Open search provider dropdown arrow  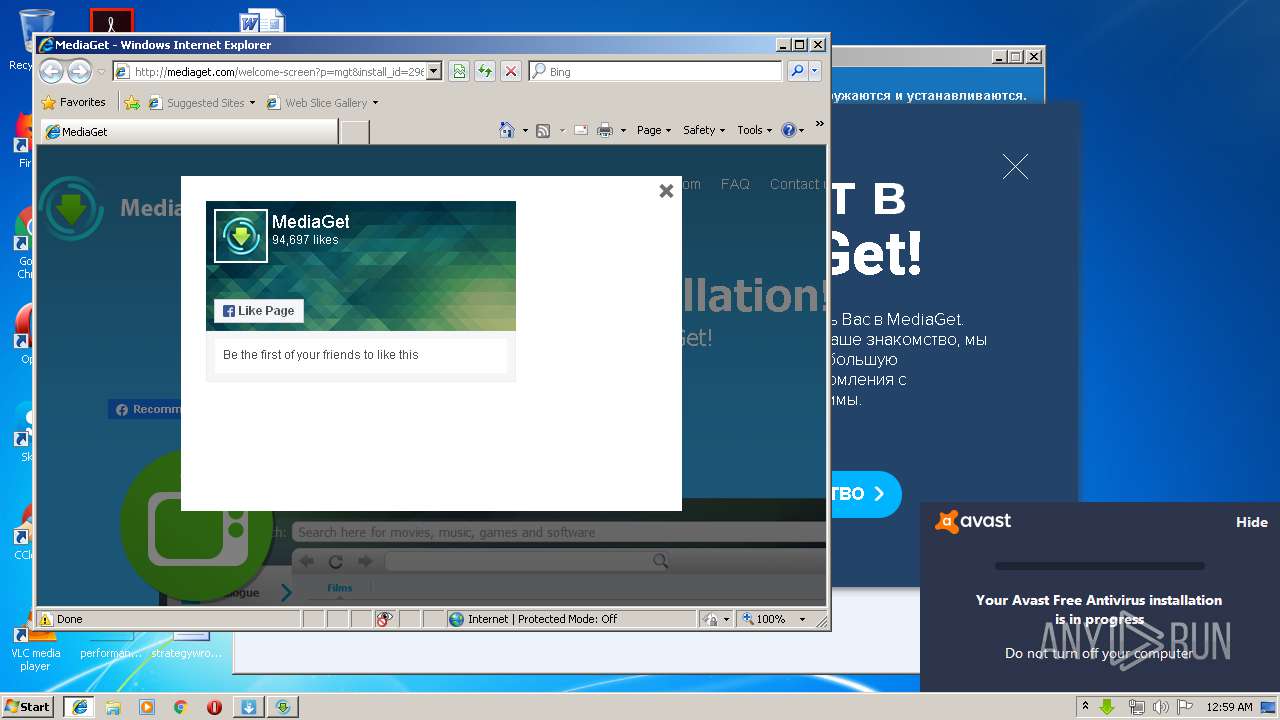click(x=815, y=71)
